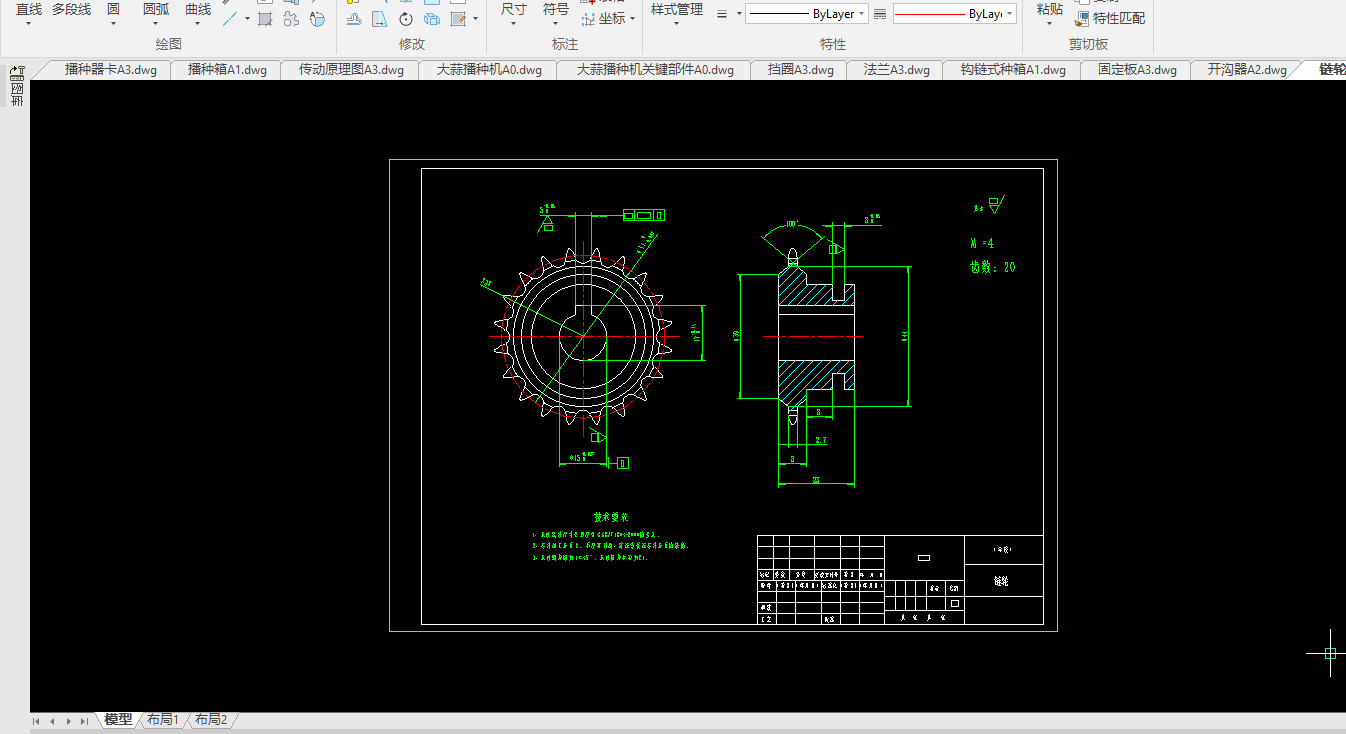
Task: Click the M =4 text in drawing
Action: point(981,243)
